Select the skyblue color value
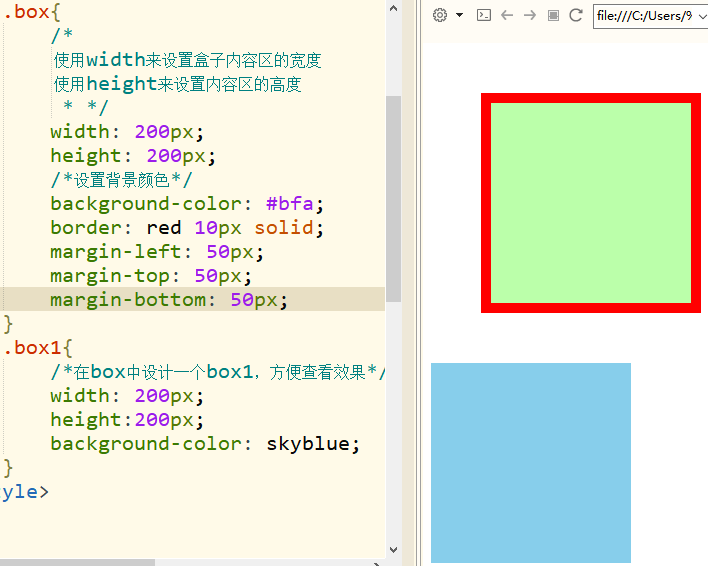This screenshot has height=566, width=708. coord(307,444)
